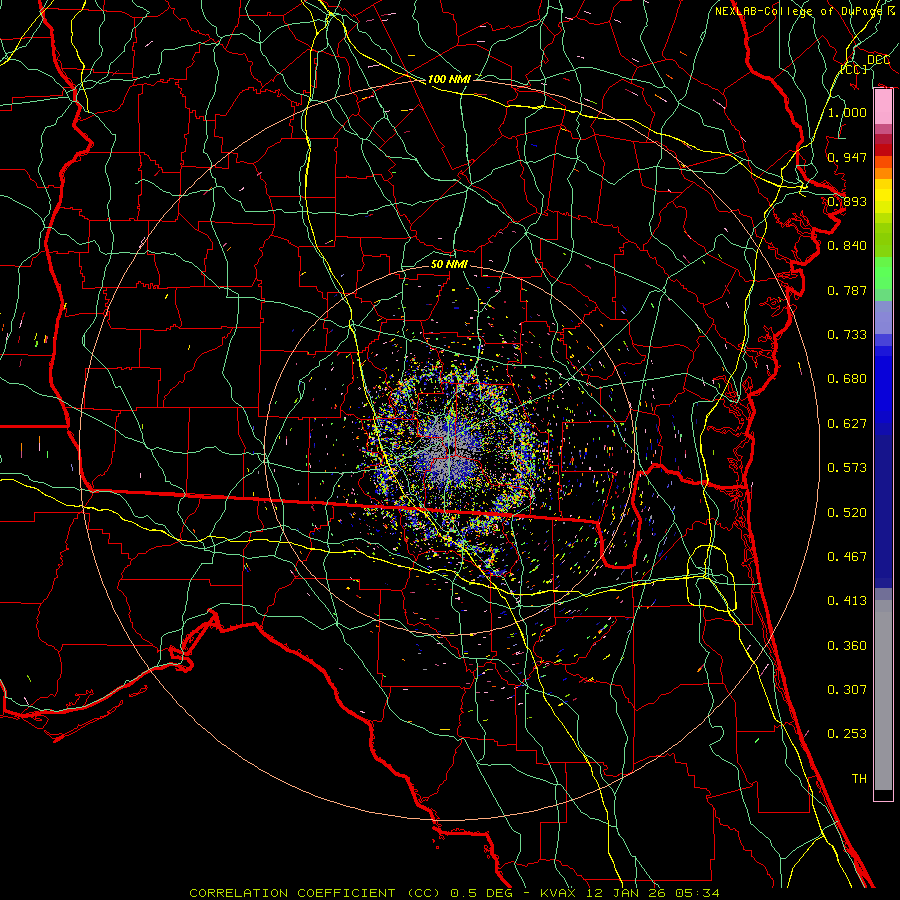Click the 0.733 legend value
This screenshot has height=900, width=900.
click(847, 334)
